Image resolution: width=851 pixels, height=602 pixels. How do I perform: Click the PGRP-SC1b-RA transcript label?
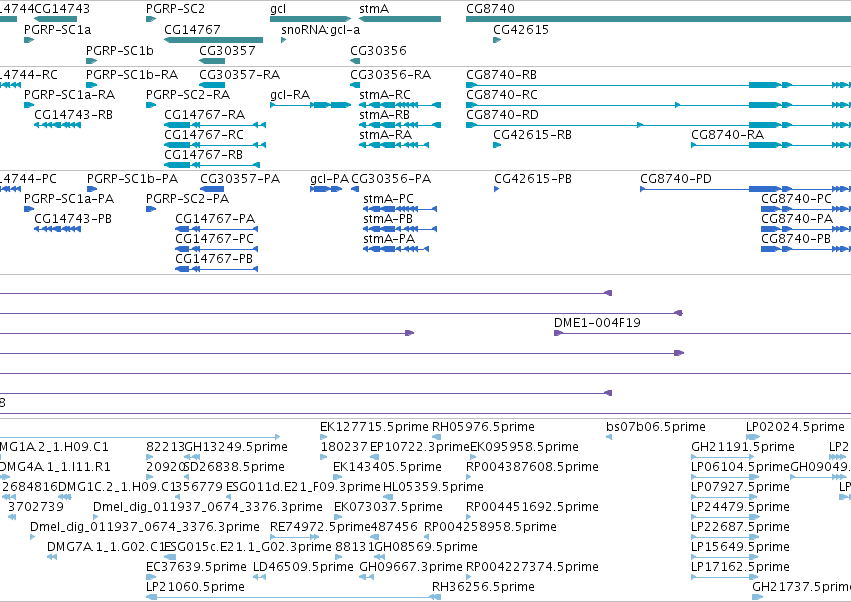[x=132, y=74]
